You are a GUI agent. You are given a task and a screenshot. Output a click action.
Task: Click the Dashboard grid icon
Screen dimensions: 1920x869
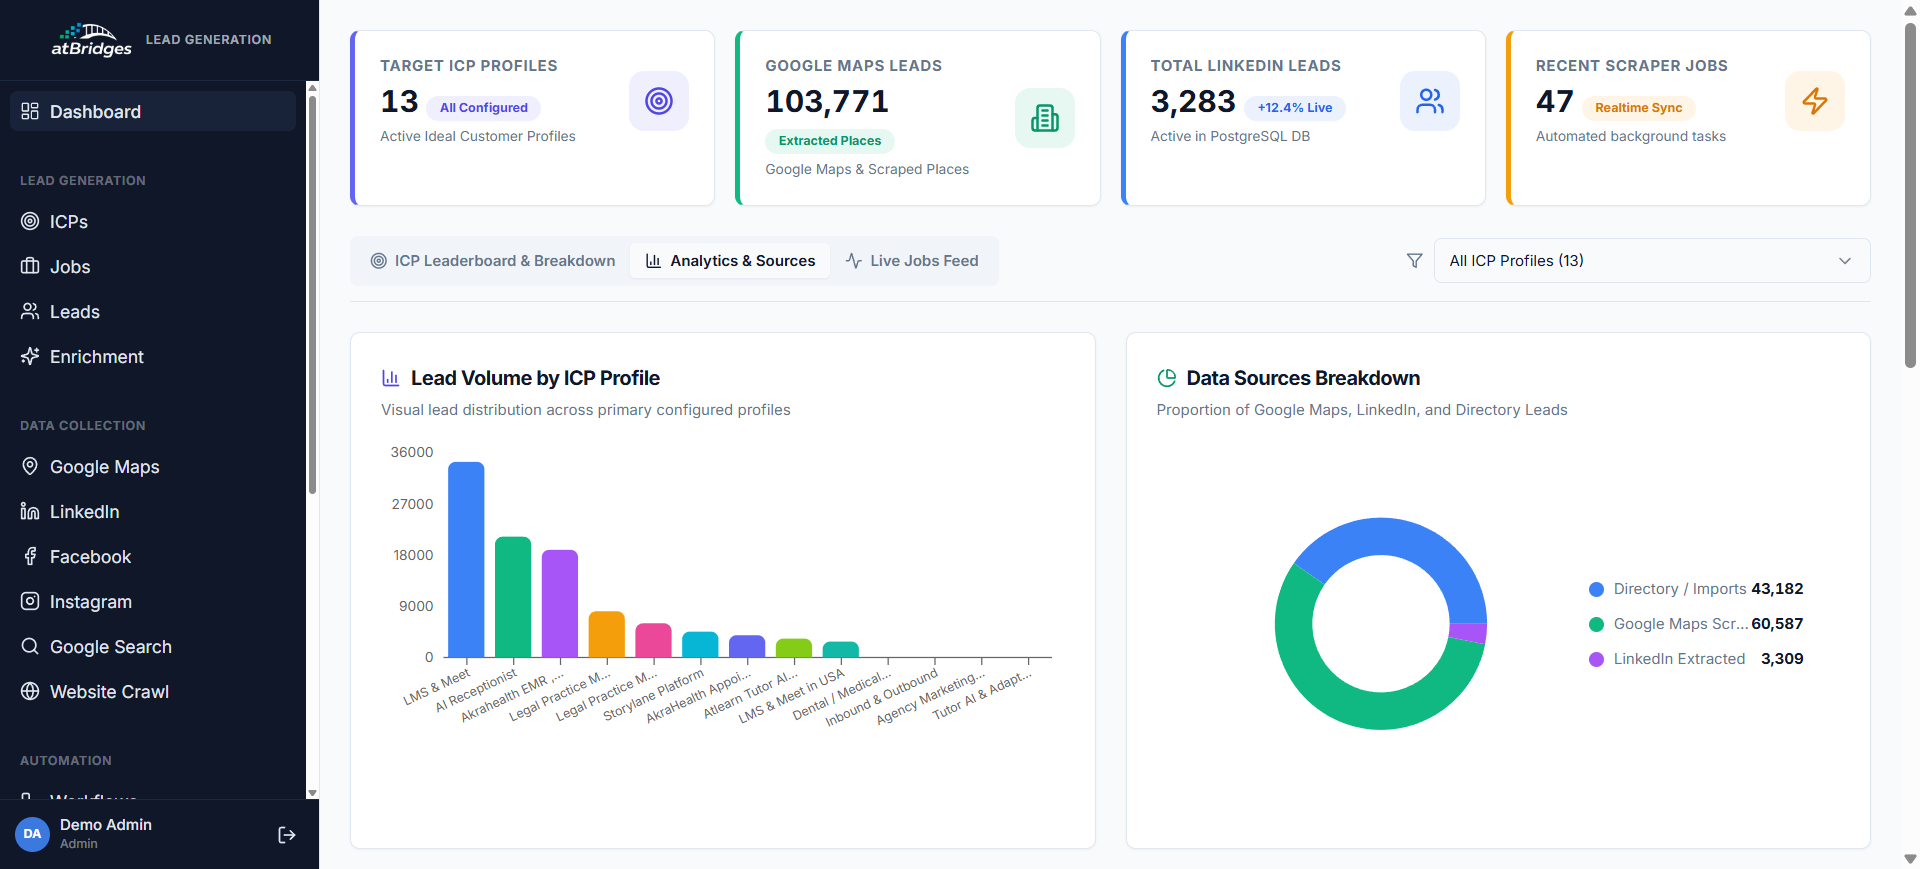30,111
